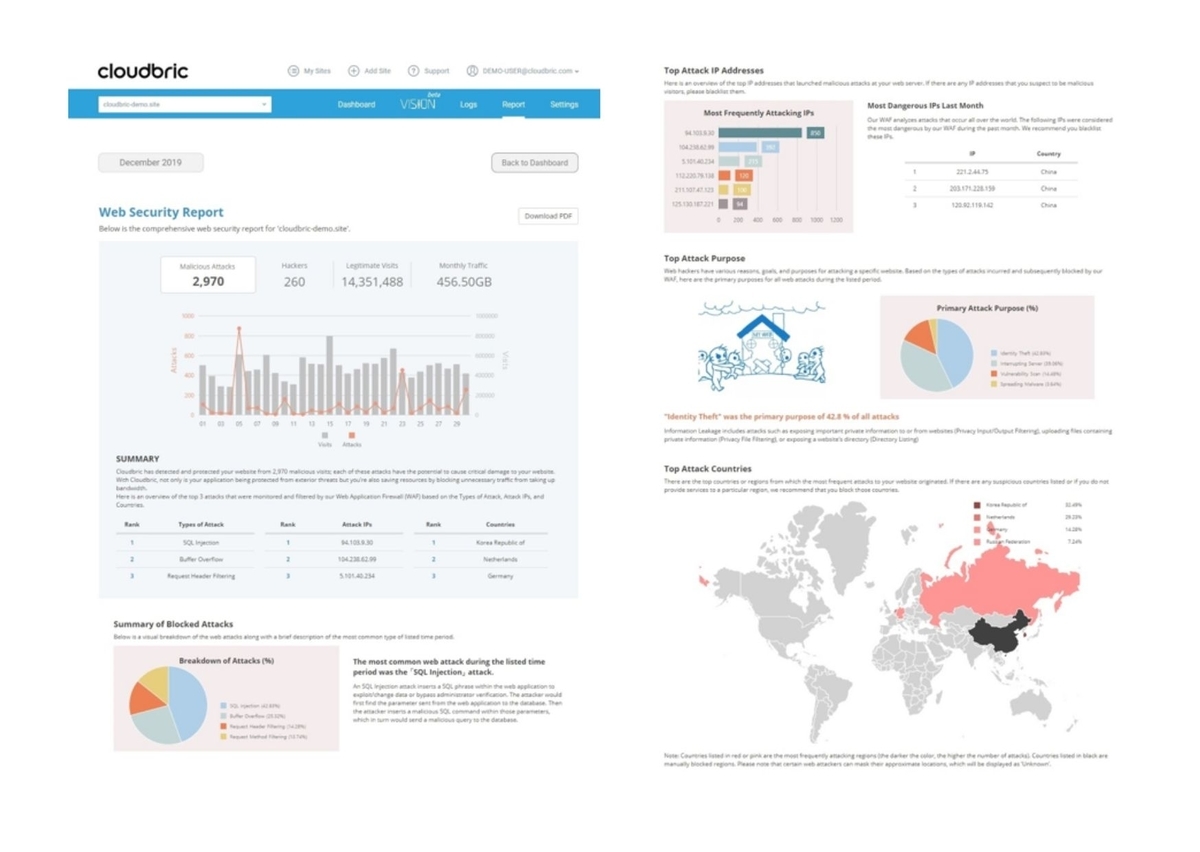Click the Request Header Filtering legend swatch

click(x=223, y=726)
